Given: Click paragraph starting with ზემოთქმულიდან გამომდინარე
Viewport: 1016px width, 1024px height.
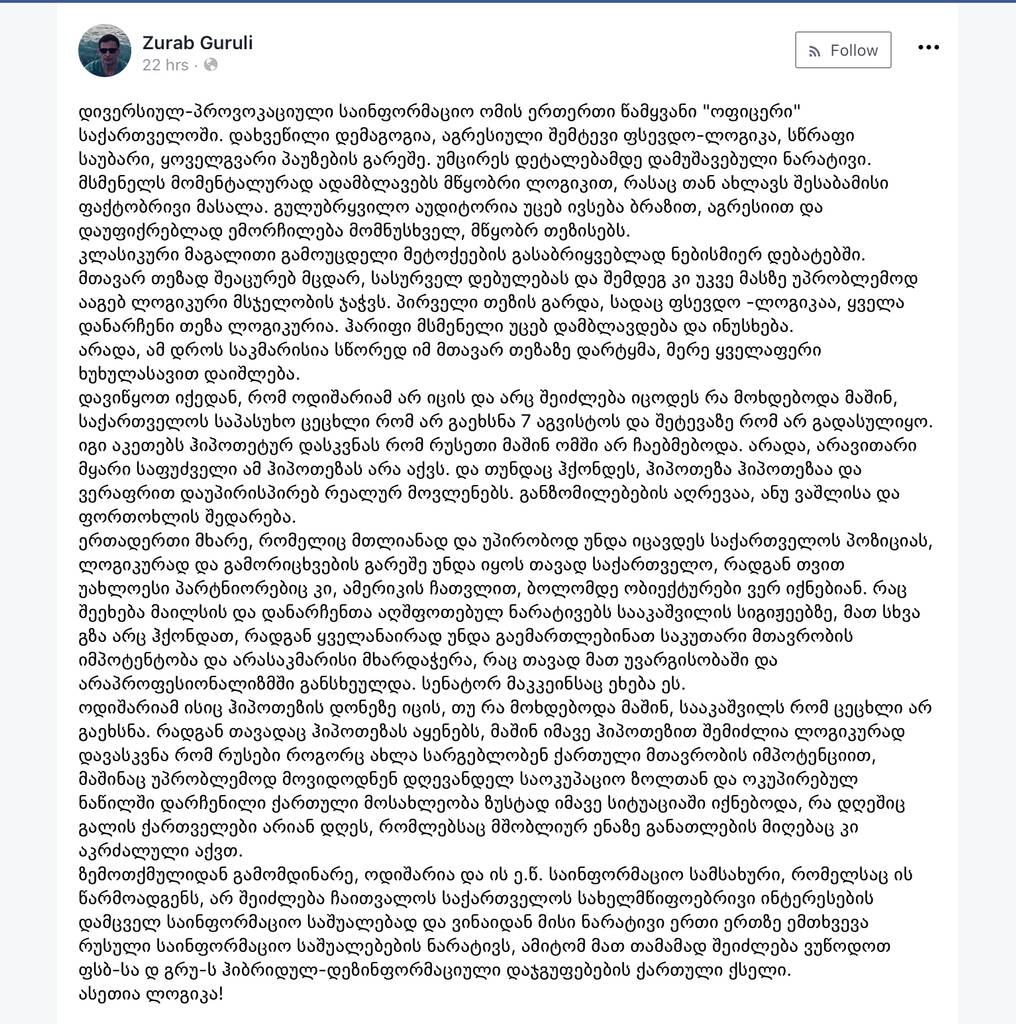Looking at the screenshot, I should (x=495, y=922).
